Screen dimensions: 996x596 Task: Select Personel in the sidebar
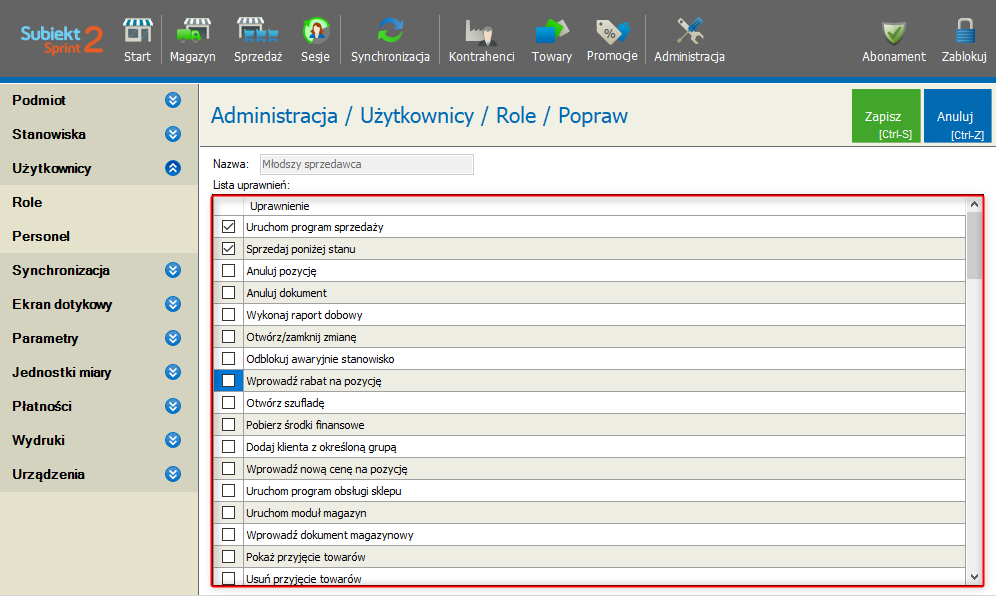41,236
